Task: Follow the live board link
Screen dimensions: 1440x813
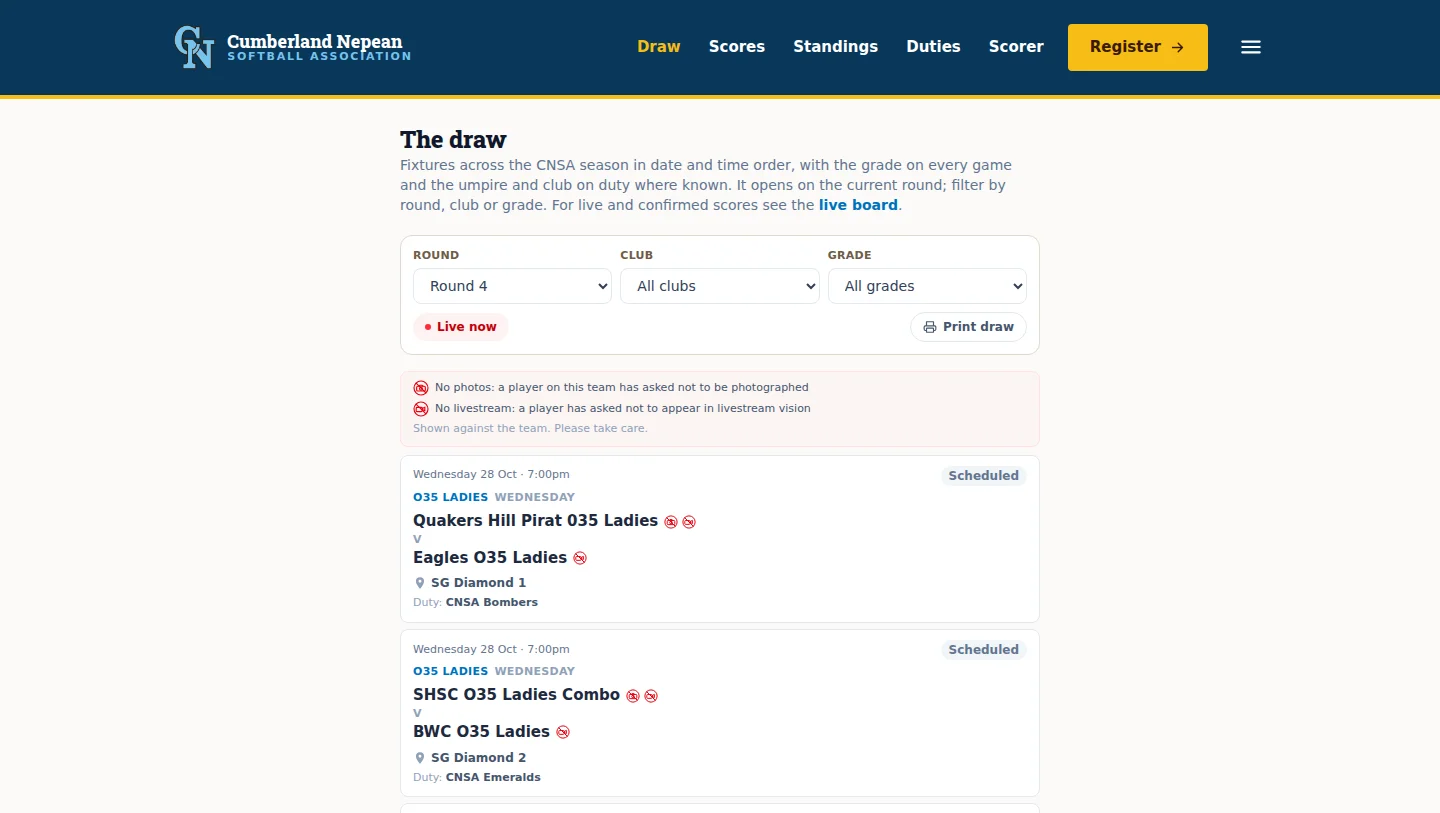Action: (858, 205)
